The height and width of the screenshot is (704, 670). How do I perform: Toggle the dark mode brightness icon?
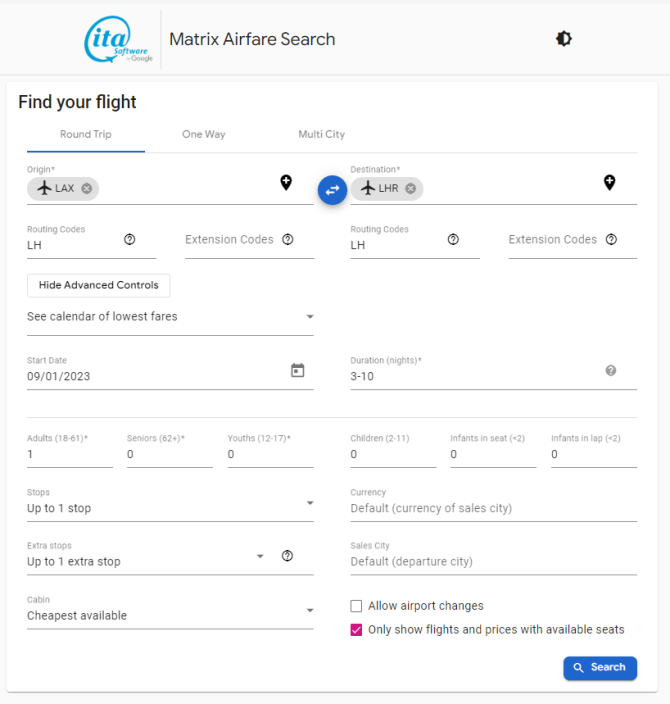pyautogui.click(x=564, y=39)
